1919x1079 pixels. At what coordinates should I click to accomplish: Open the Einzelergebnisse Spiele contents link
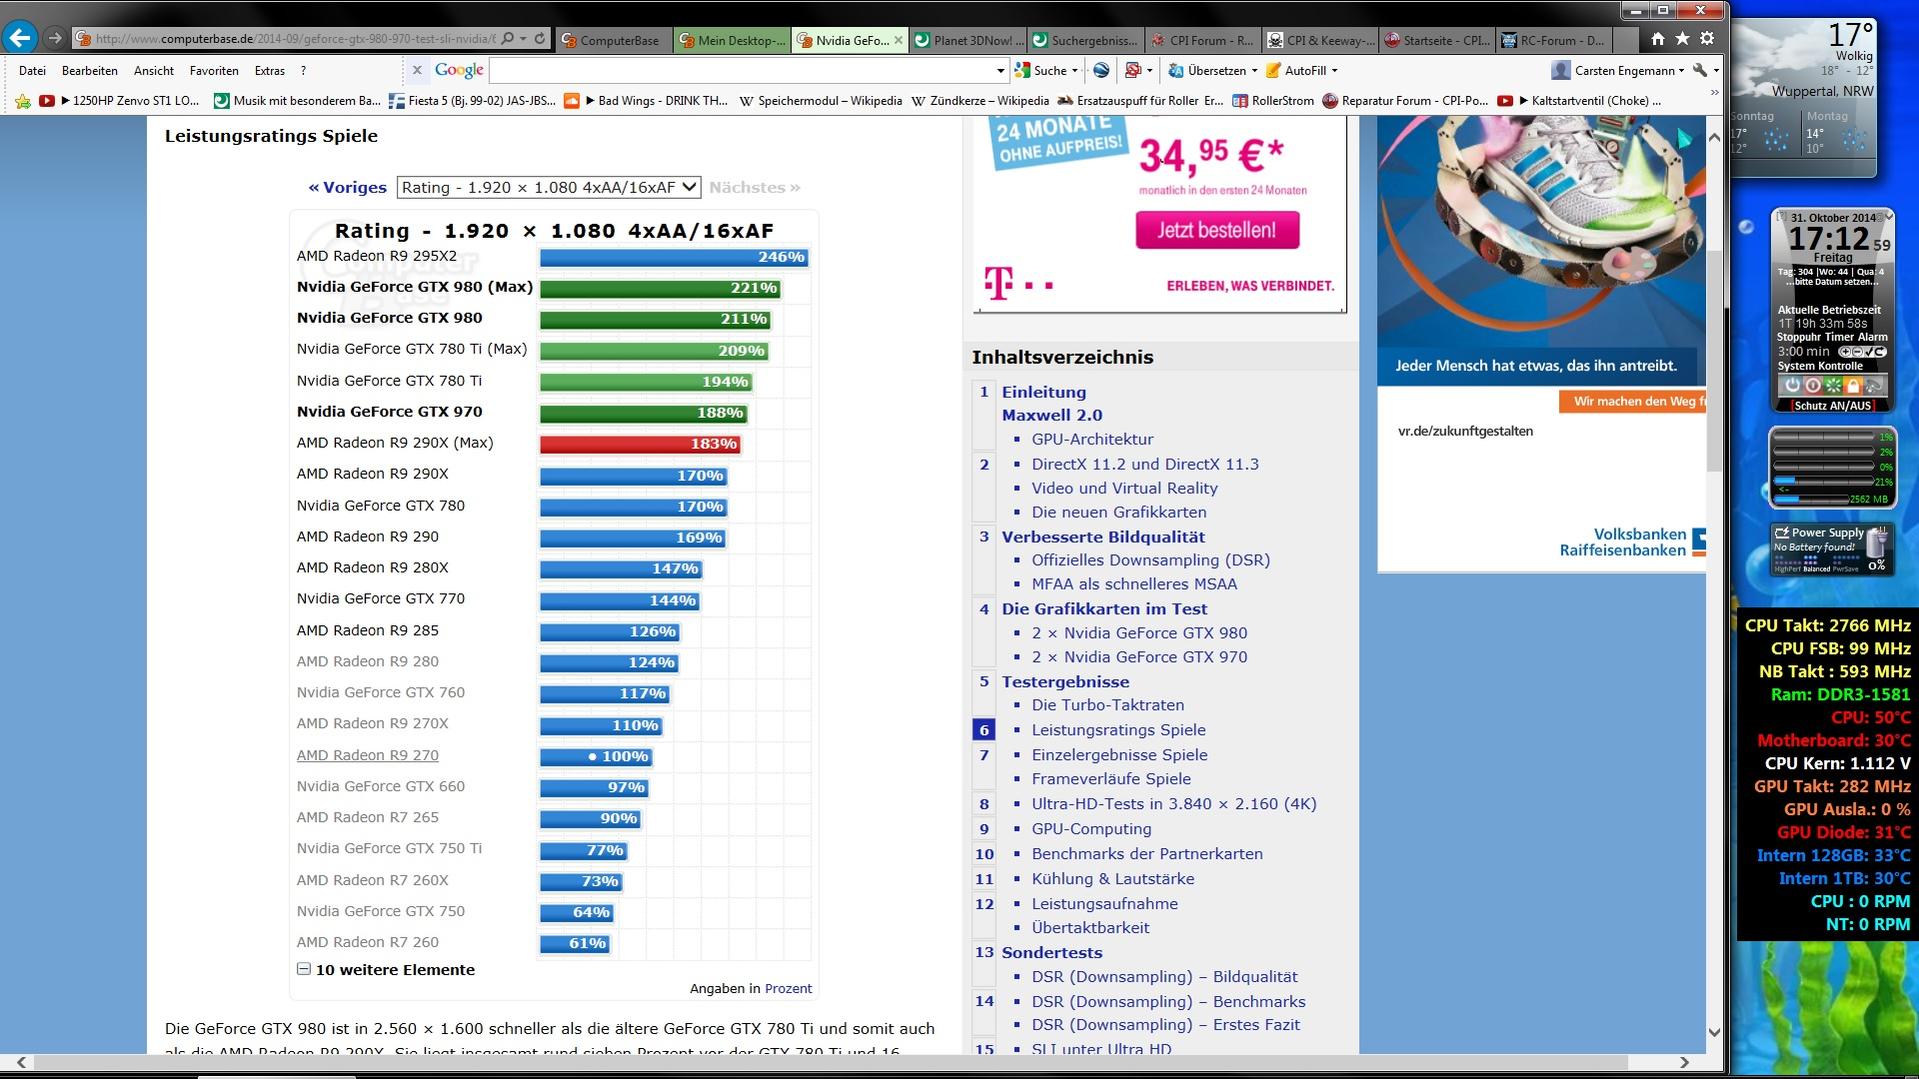pyautogui.click(x=1119, y=755)
